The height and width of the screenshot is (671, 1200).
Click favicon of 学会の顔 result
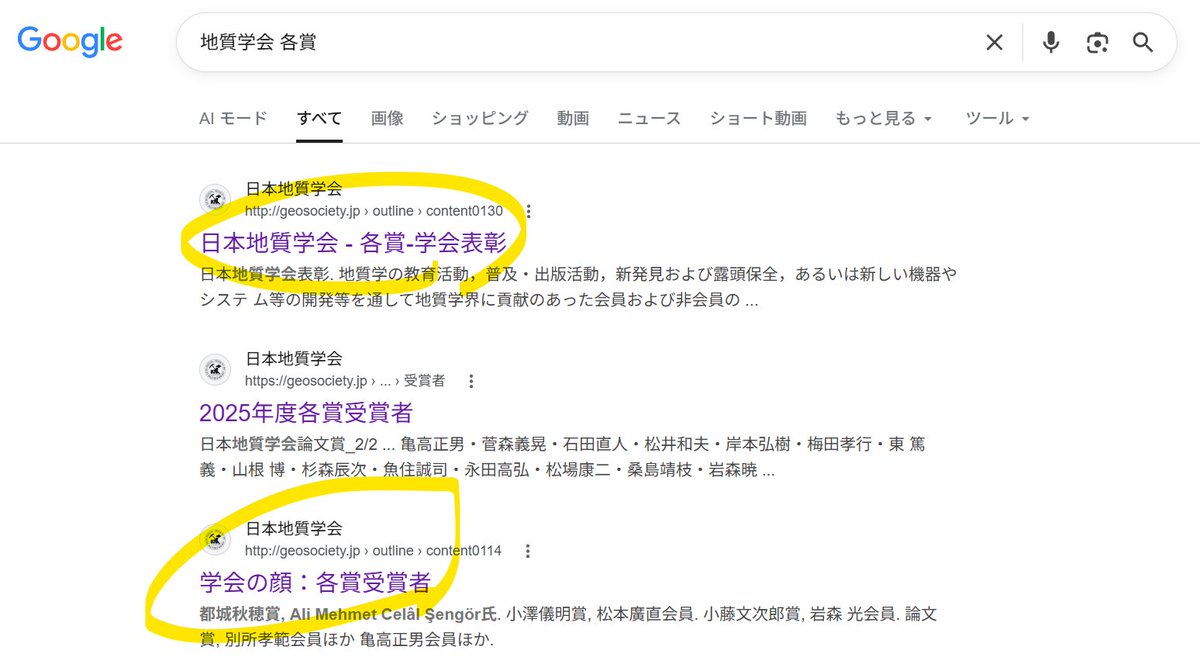pyautogui.click(x=215, y=540)
